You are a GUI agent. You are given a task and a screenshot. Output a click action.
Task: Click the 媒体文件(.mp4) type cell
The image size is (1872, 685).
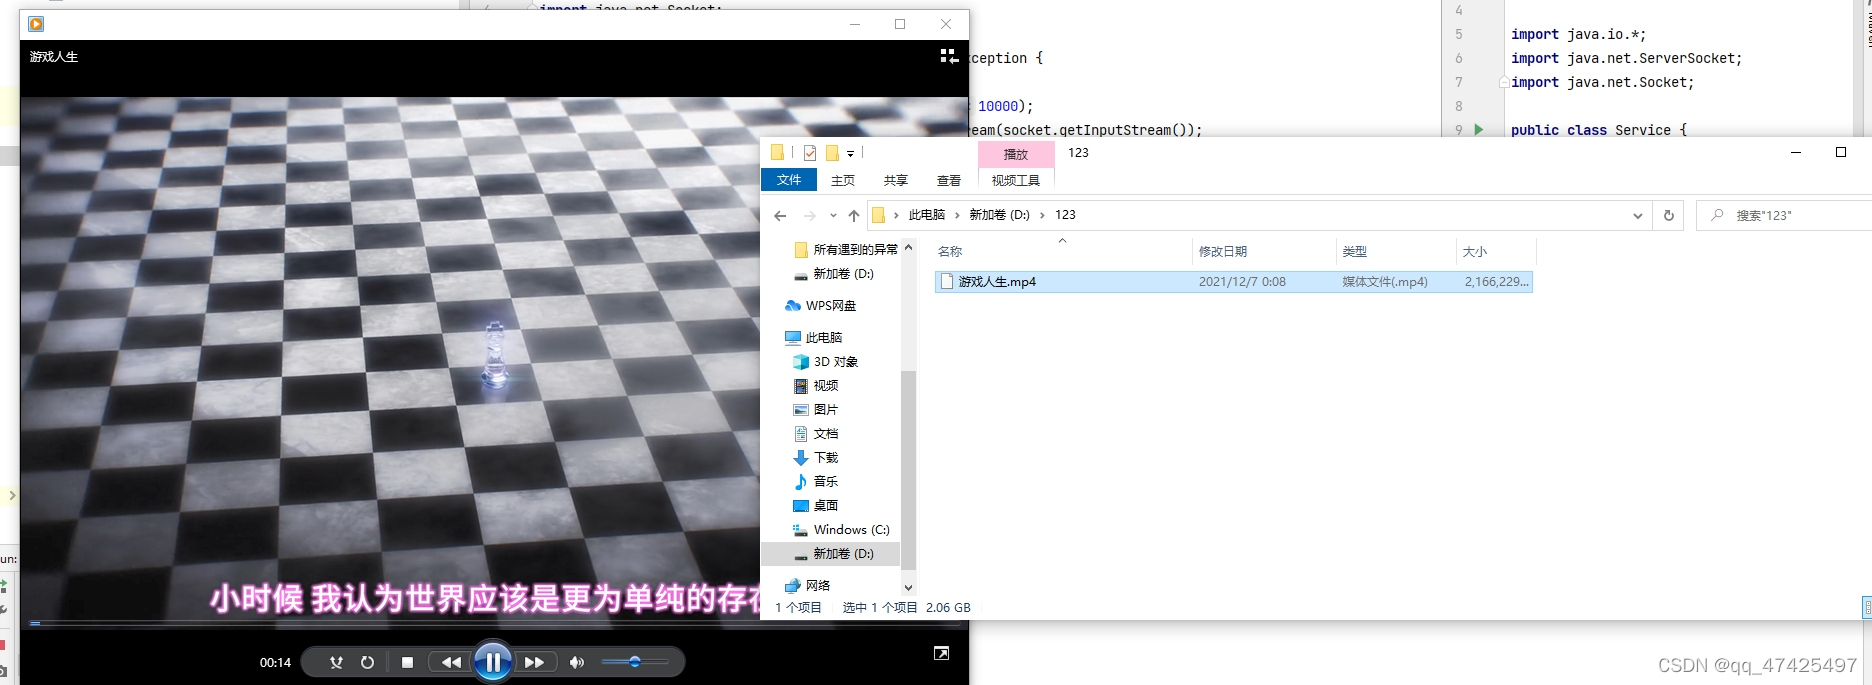(x=1385, y=282)
